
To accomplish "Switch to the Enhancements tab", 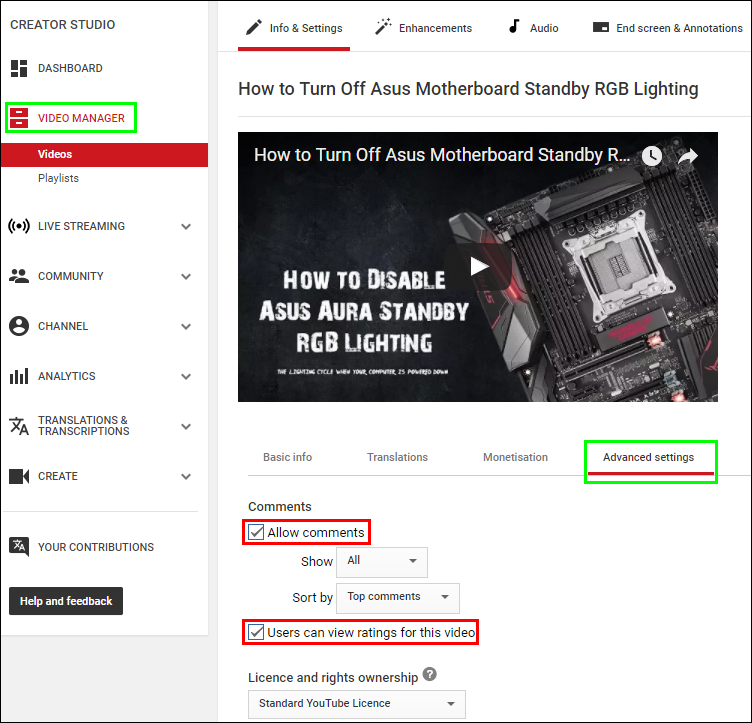I will point(423,28).
